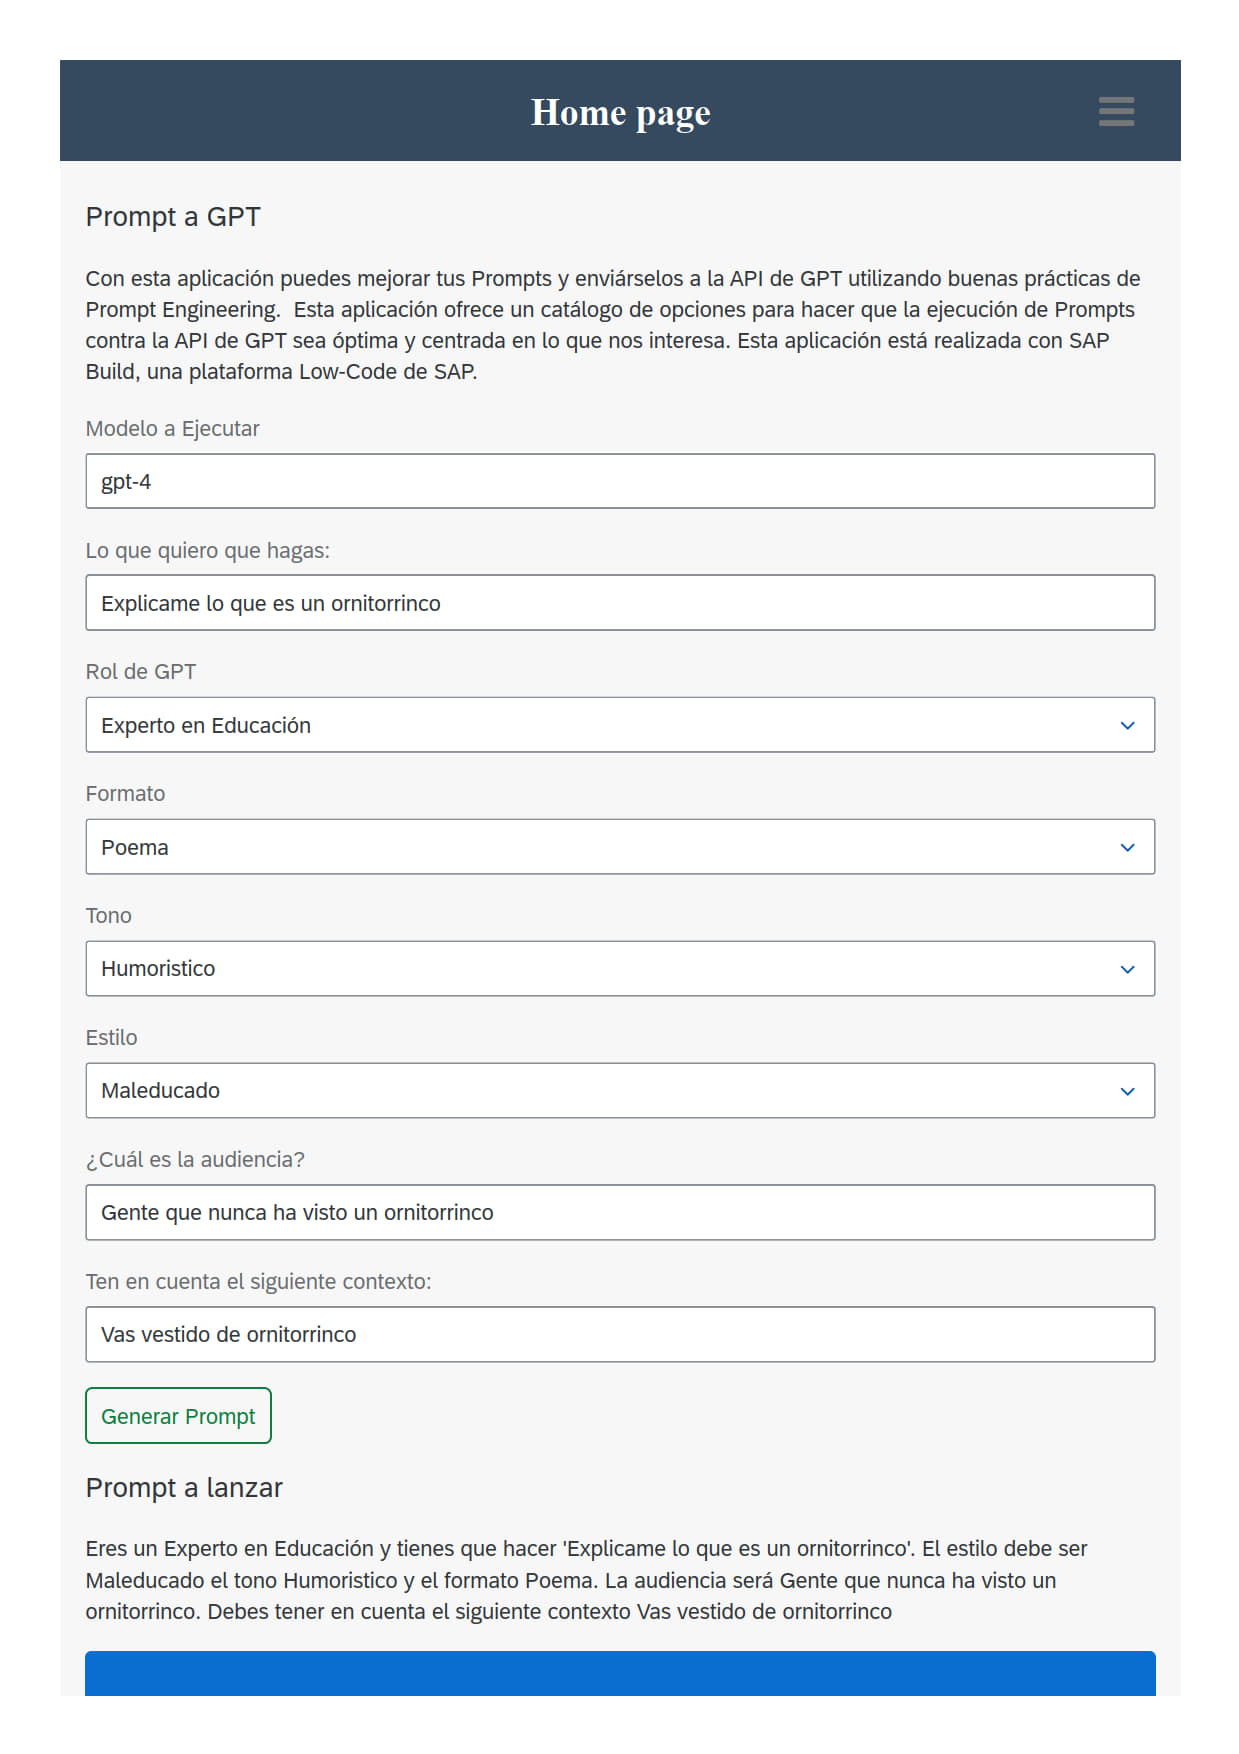Open the dropdown showing Maleducado
The image size is (1239, 1754).
[x=600, y=1091]
